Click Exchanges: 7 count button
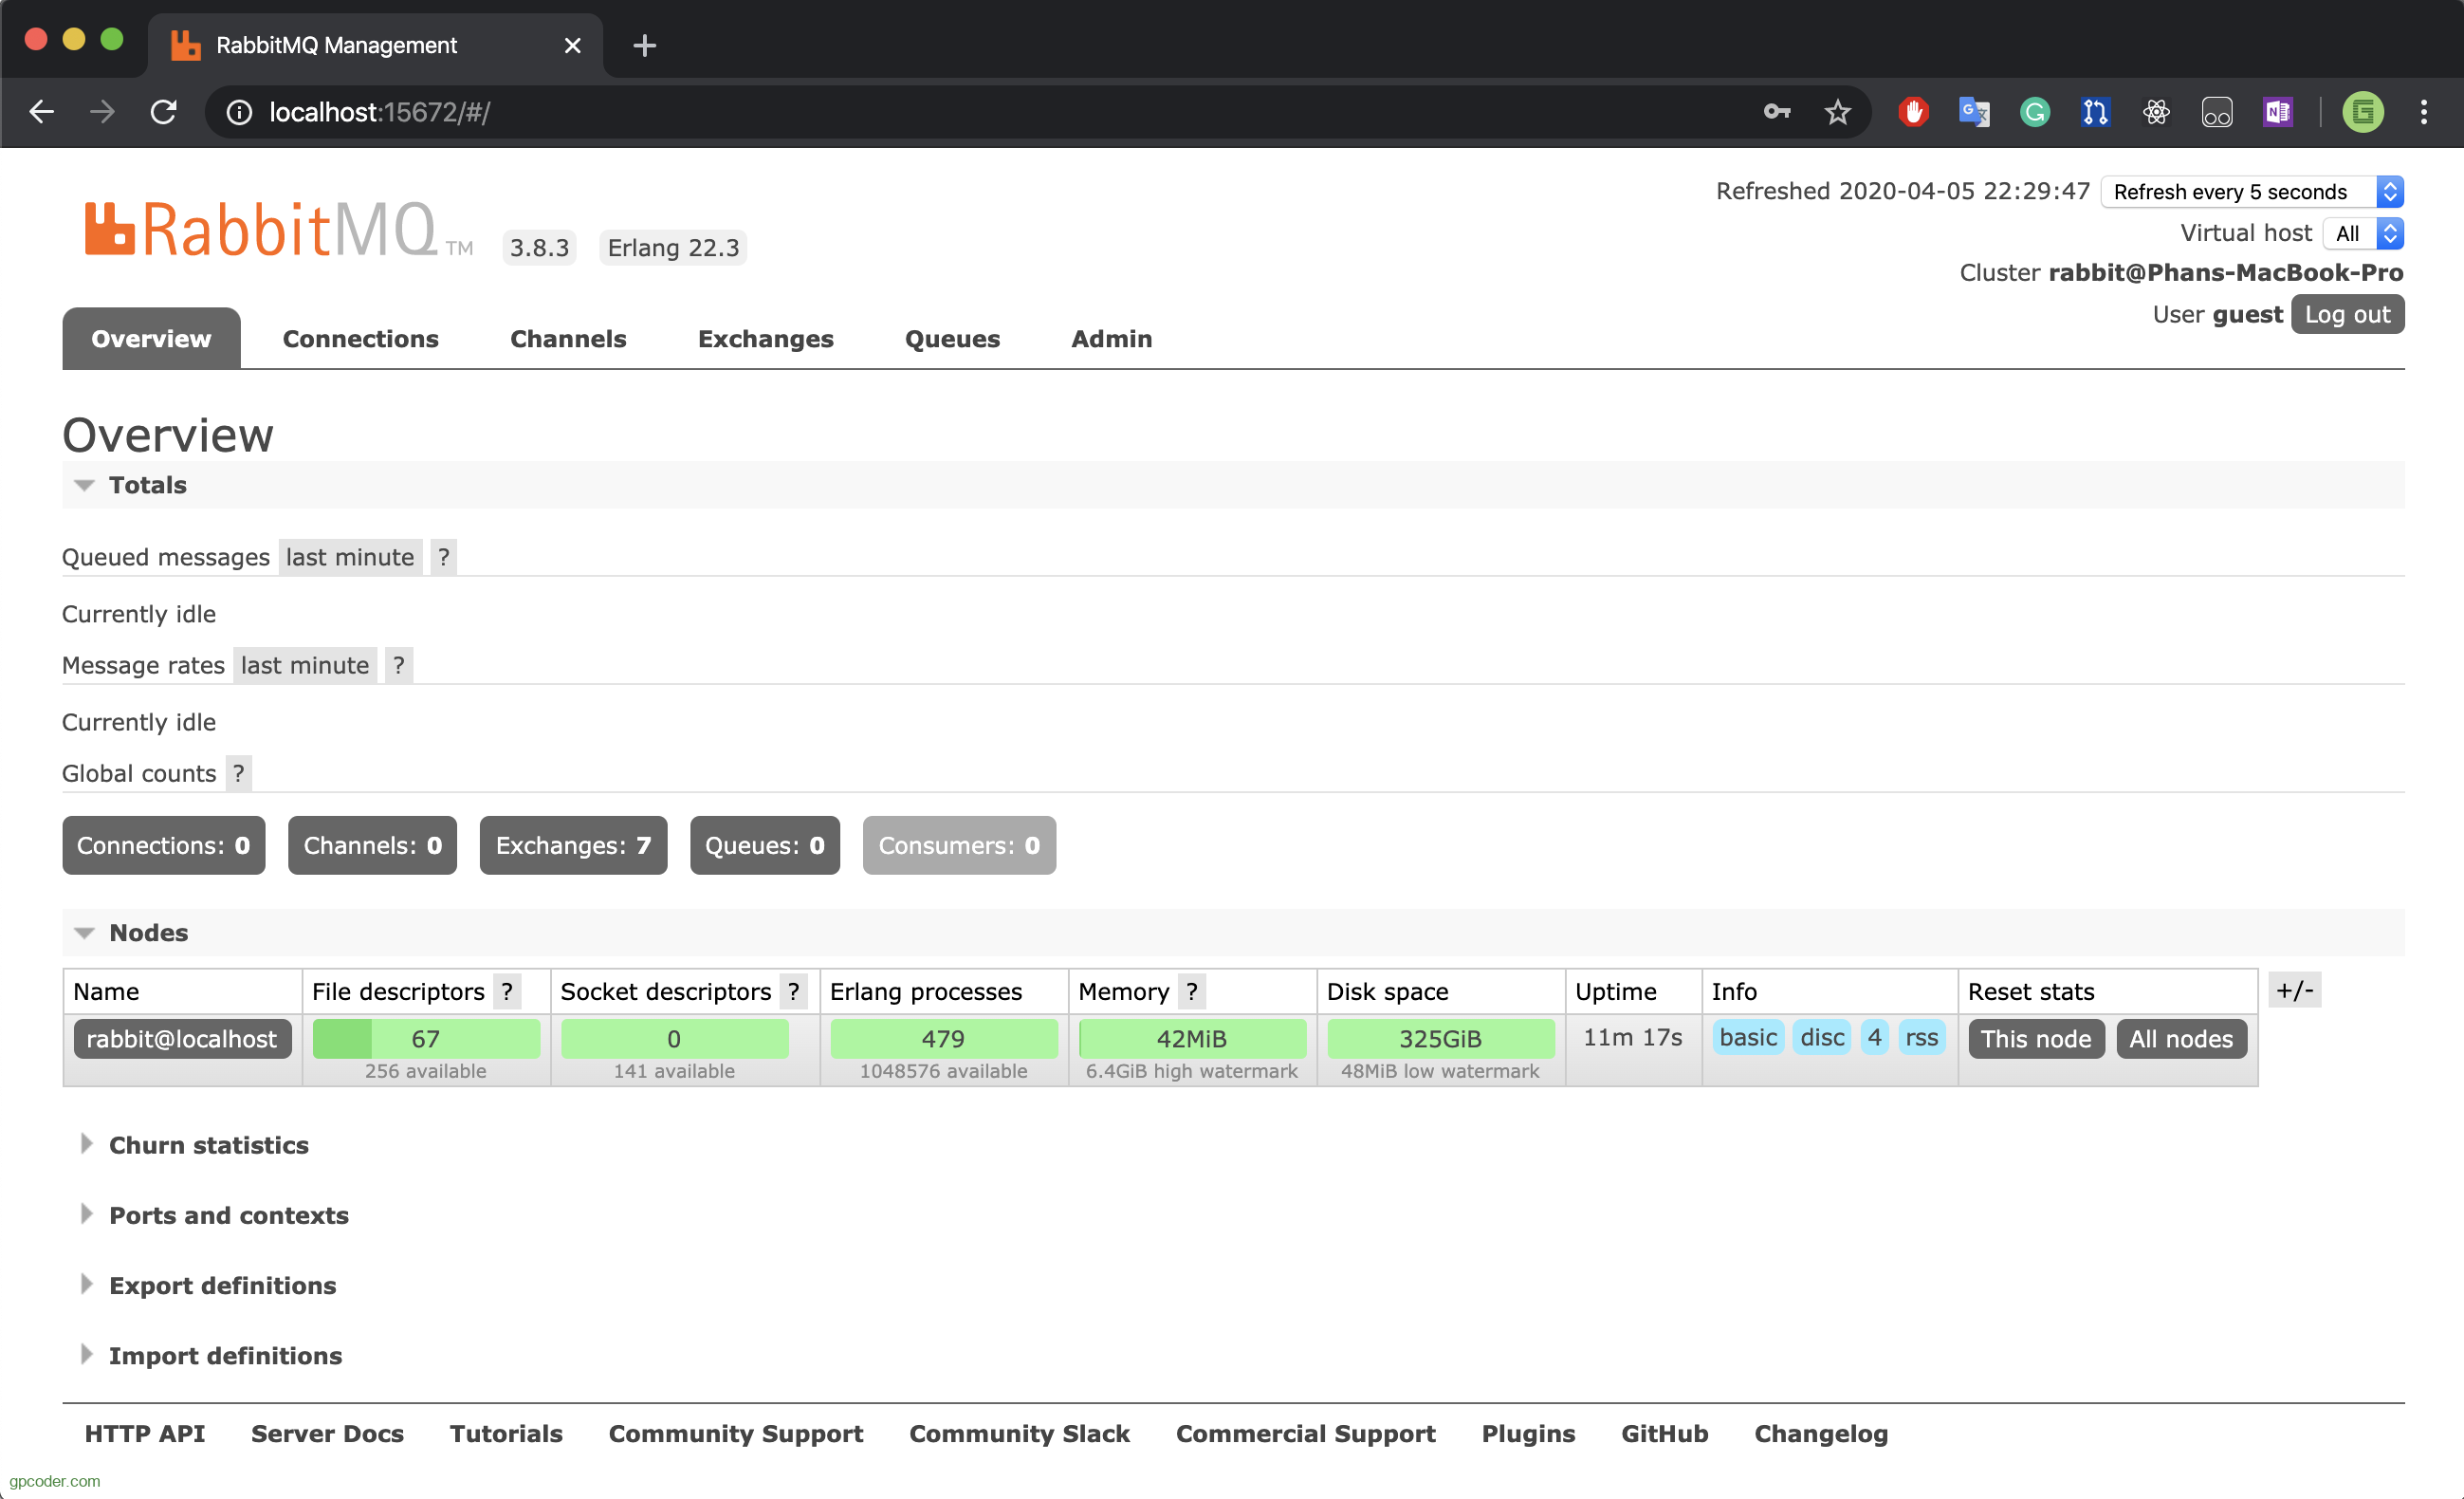This screenshot has width=2464, height=1499. coord(573,845)
